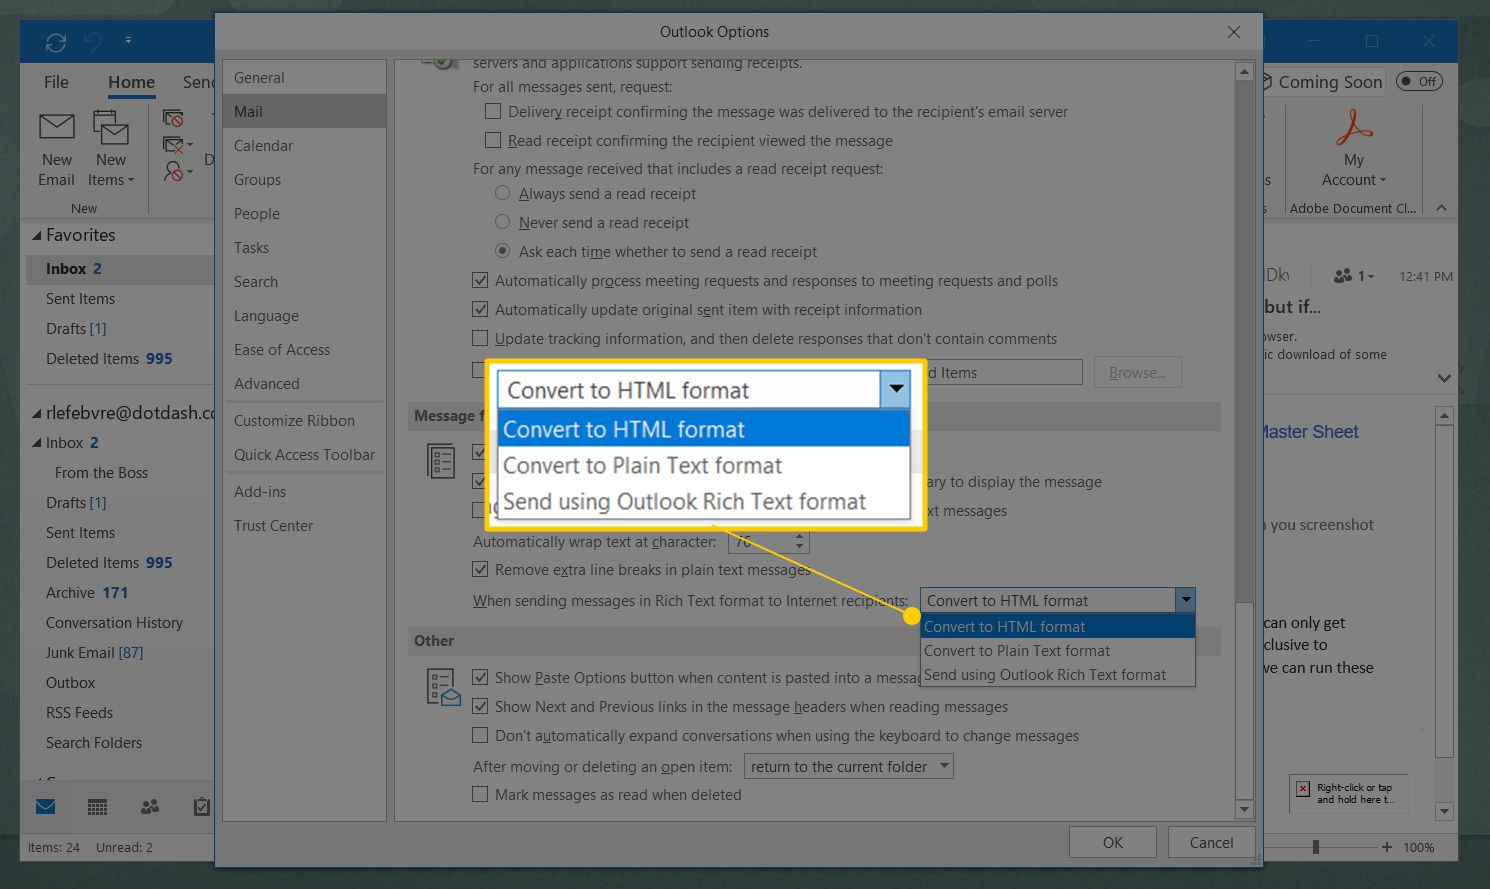The image size is (1490, 889).
Task: Toggle Show Next and Previous links checkbox
Action: click(480, 706)
